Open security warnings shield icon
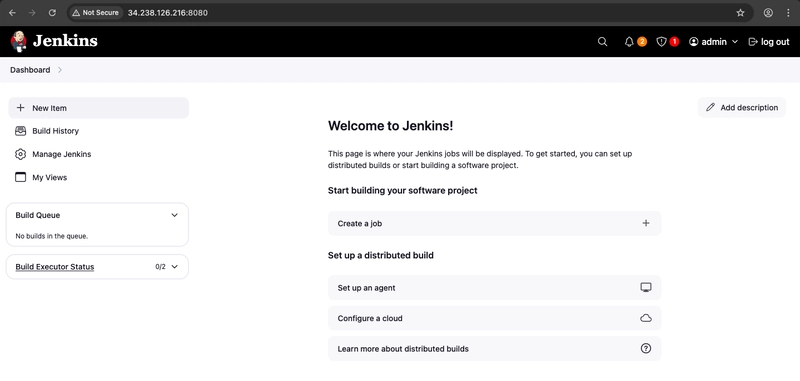 coord(661,42)
